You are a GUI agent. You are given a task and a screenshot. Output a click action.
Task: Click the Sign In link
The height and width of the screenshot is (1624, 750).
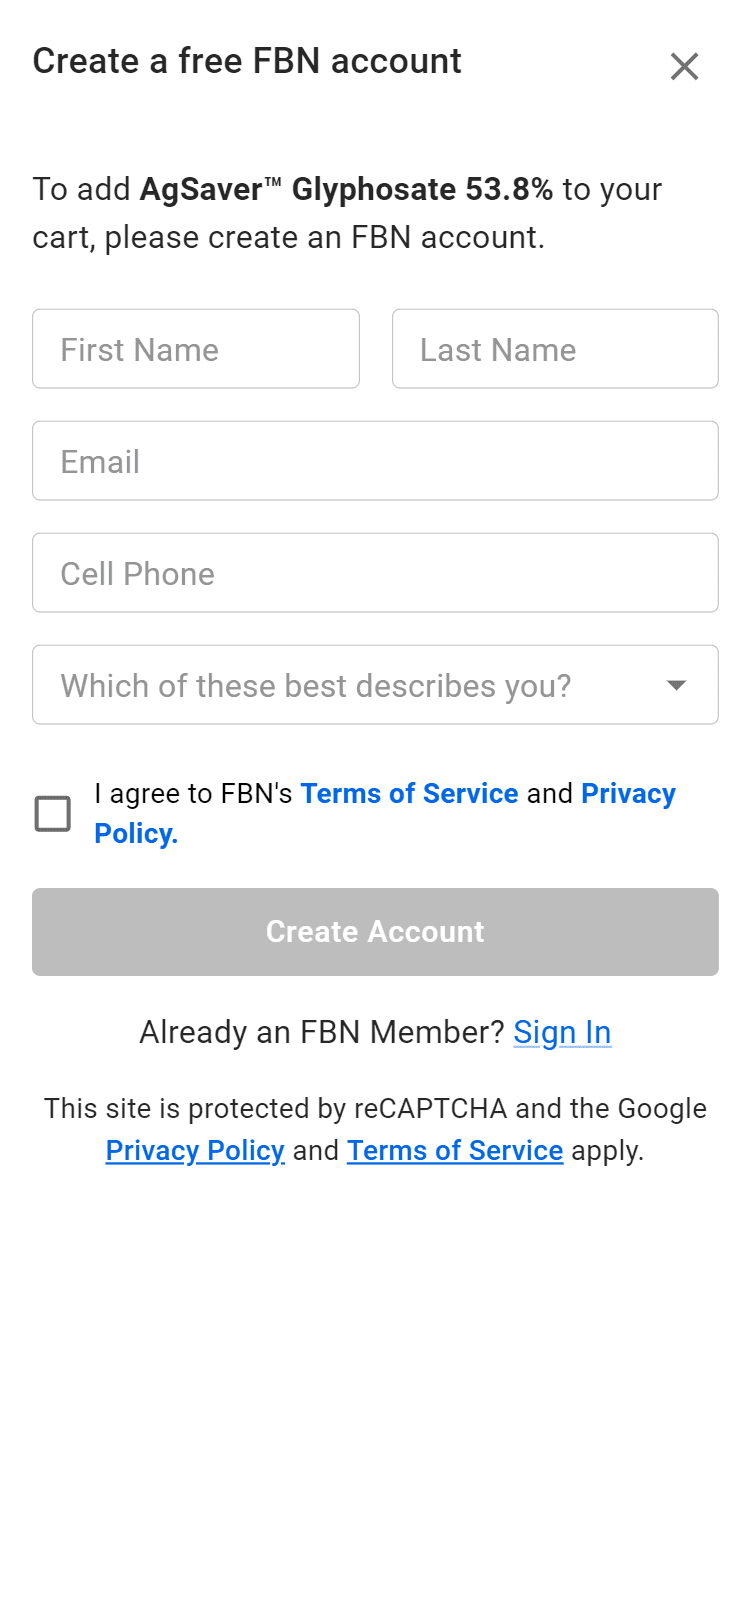(x=562, y=1032)
